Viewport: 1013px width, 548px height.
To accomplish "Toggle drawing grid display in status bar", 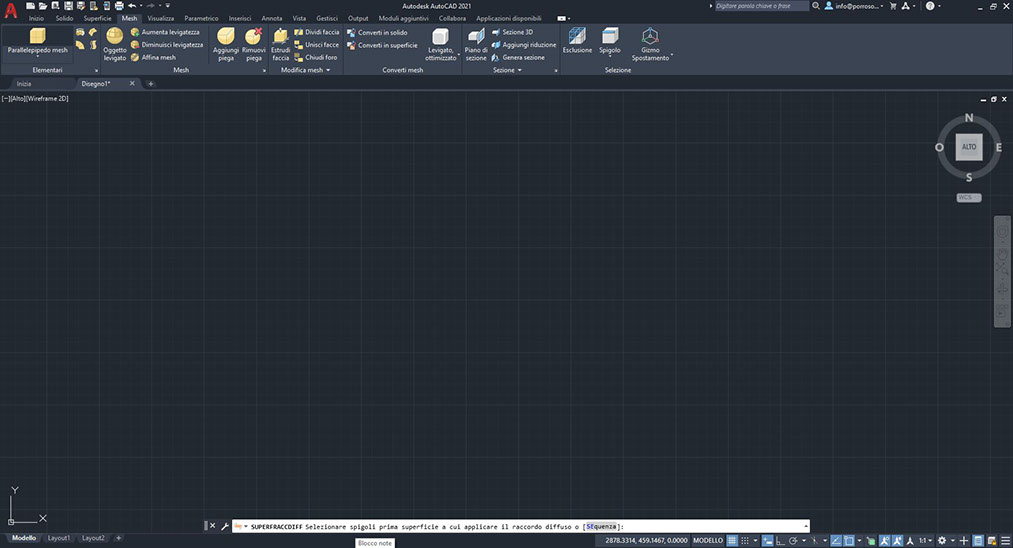I will [732, 540].
